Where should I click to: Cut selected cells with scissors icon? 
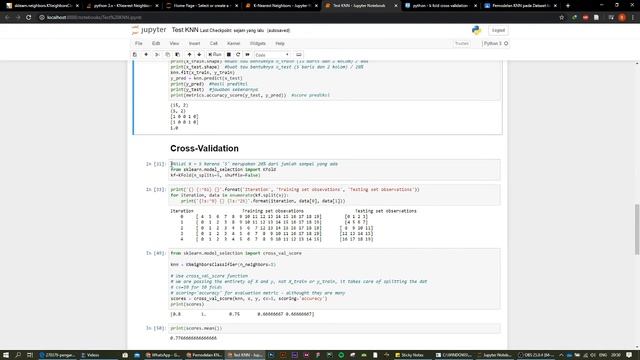coord(157,55)
